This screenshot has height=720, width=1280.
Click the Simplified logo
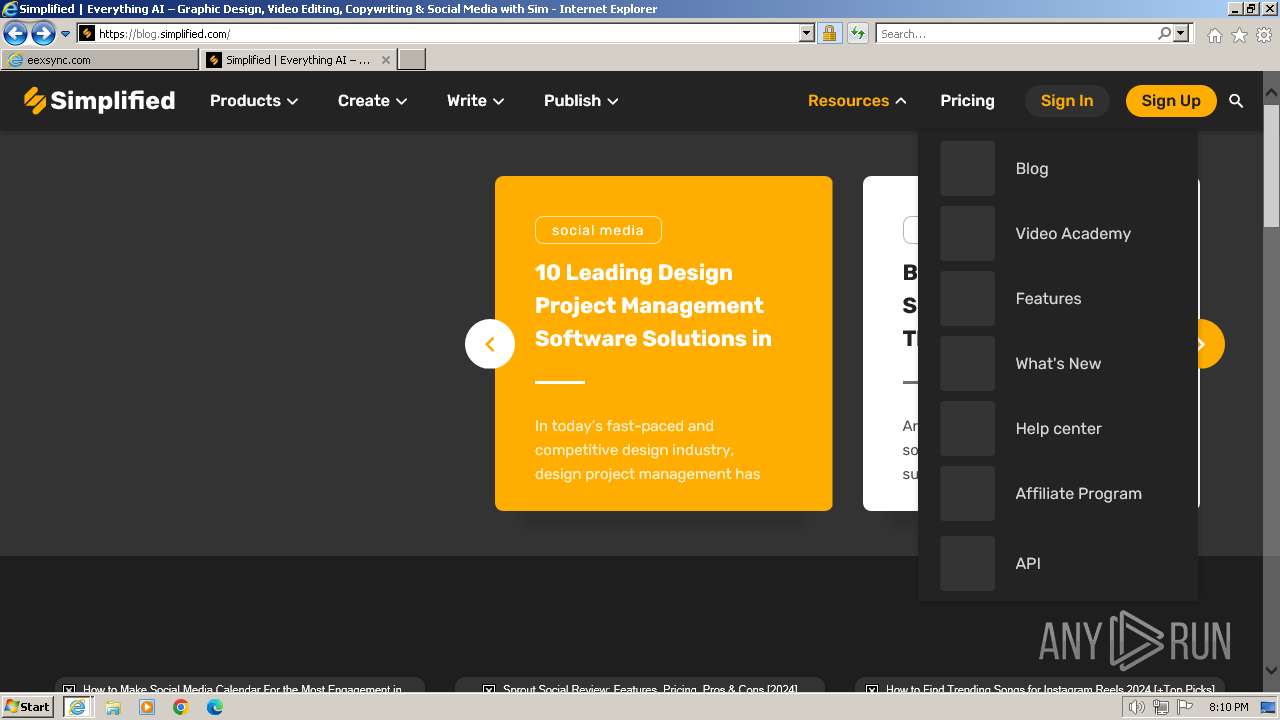99,100
